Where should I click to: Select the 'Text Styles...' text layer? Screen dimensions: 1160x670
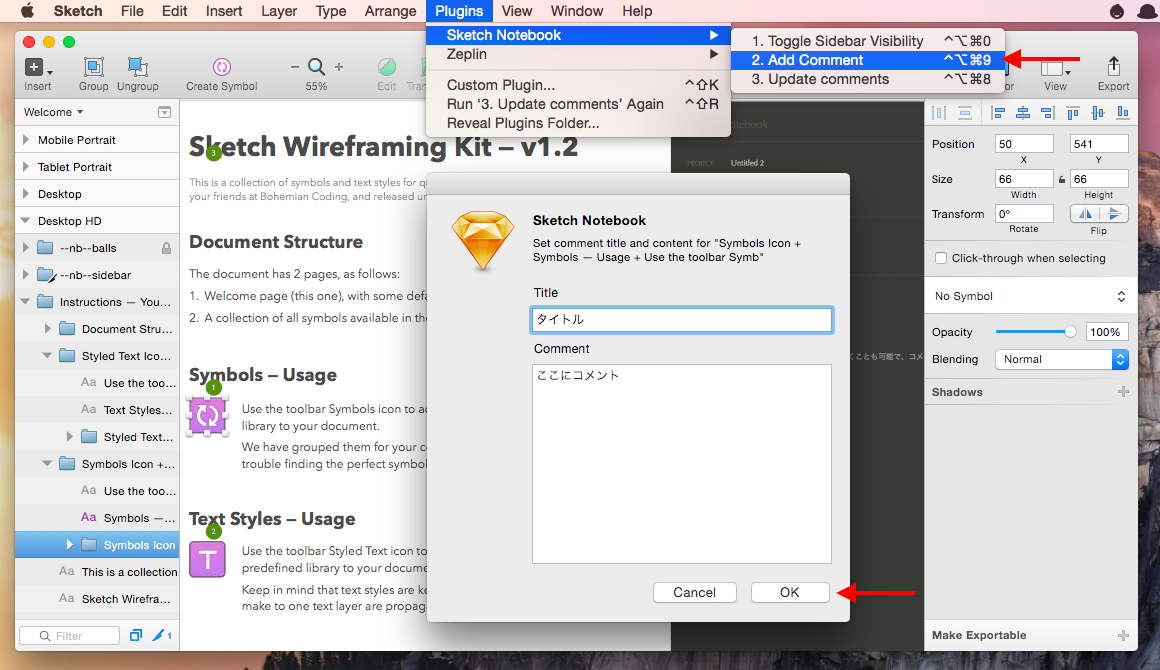click(x=97, y=410)
